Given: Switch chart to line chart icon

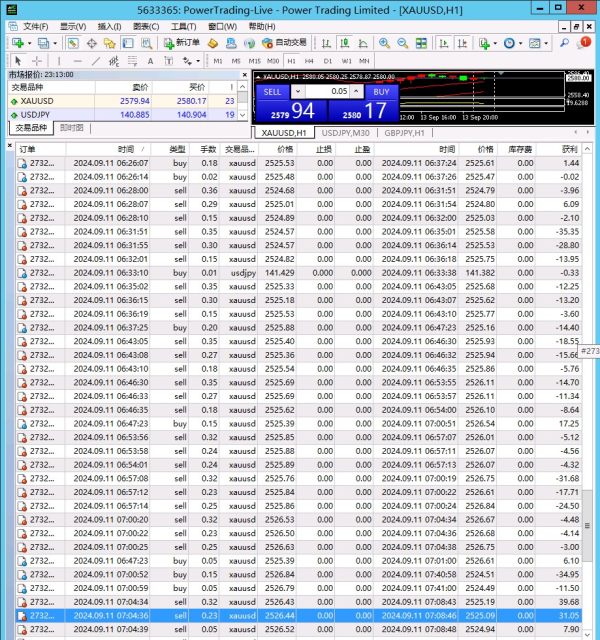Looking at the screenshot, I should point(363,43).
